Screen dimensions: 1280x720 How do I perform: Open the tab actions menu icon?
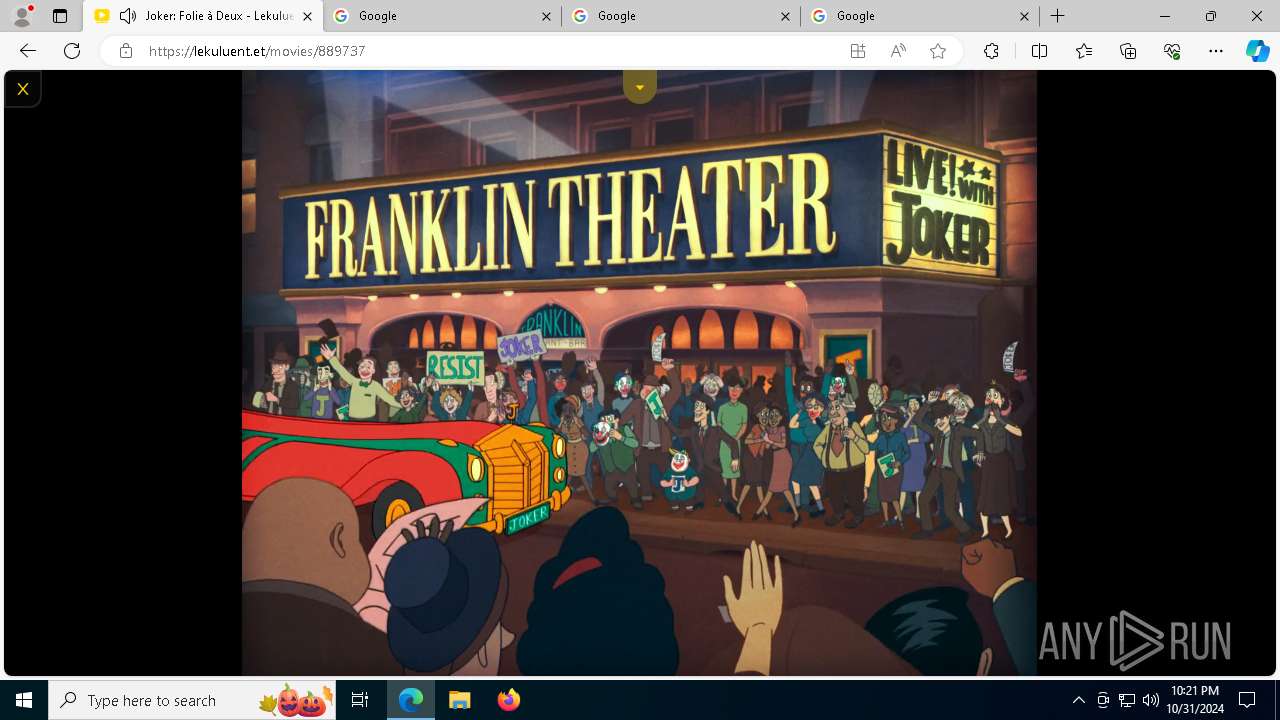point(60,16)
